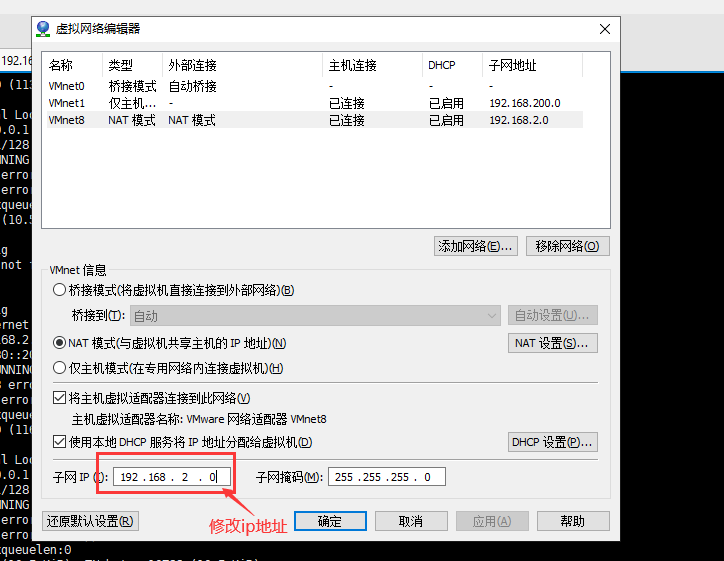
Task: Confirm with the 确定 button
Action: click(x=330, y=521)
